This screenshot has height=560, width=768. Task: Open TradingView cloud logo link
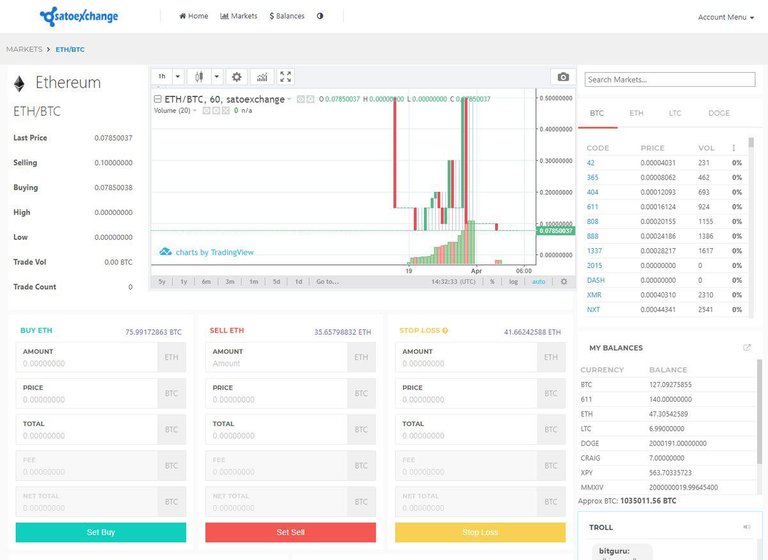(x=166, y=252)
